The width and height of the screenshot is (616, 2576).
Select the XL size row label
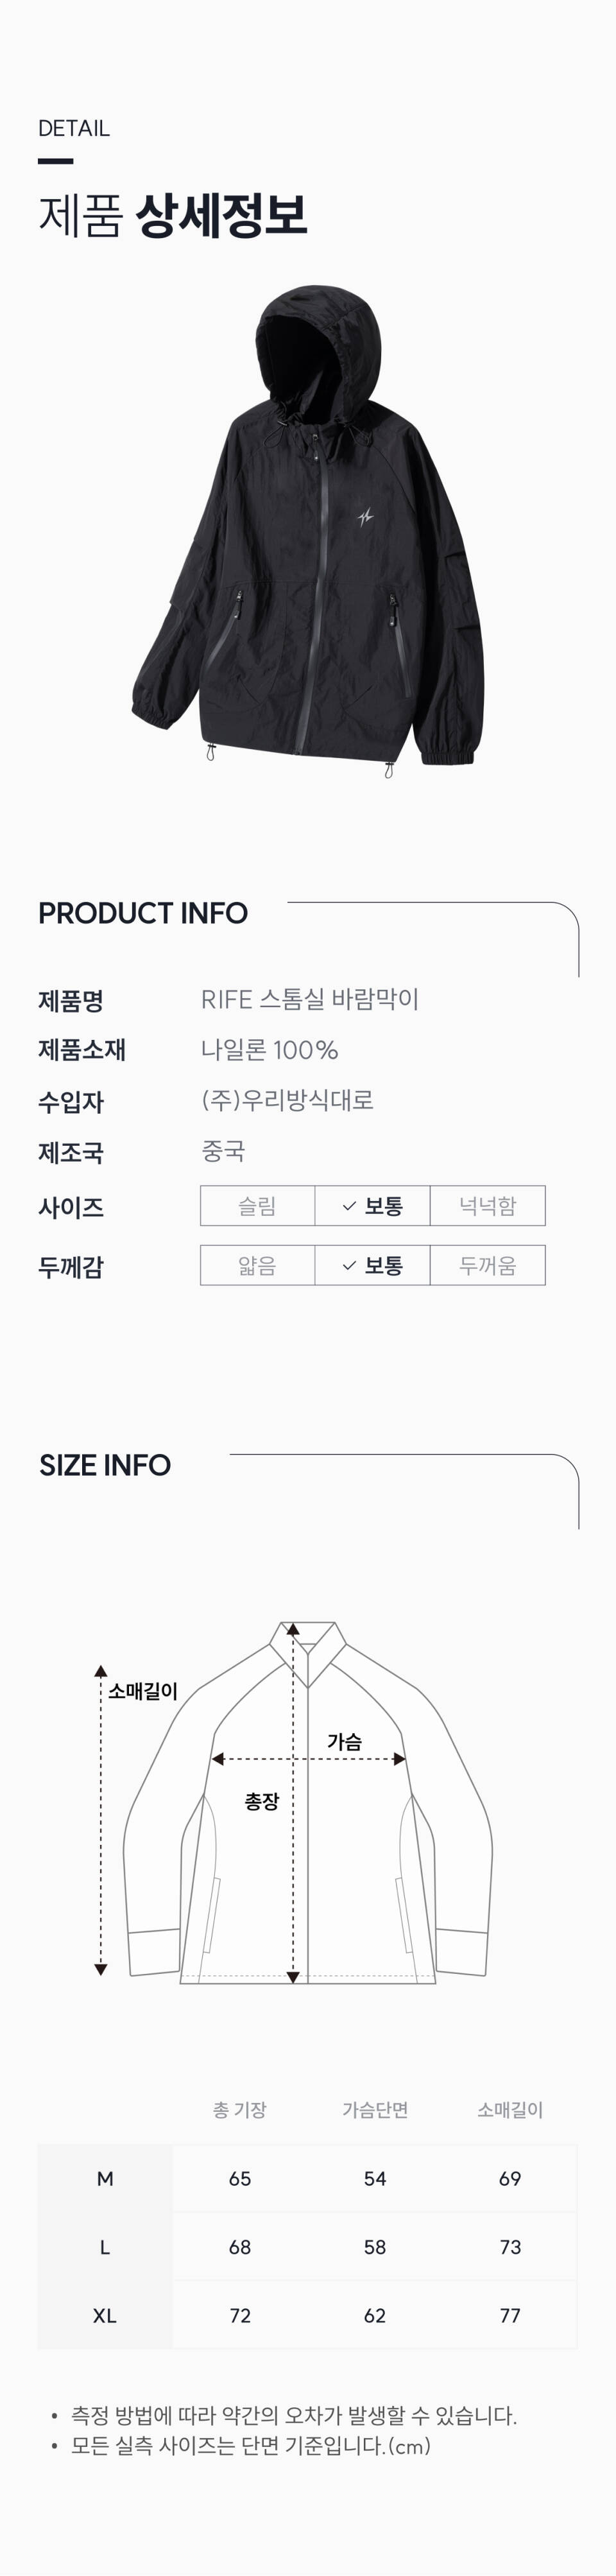point(105,2315)
